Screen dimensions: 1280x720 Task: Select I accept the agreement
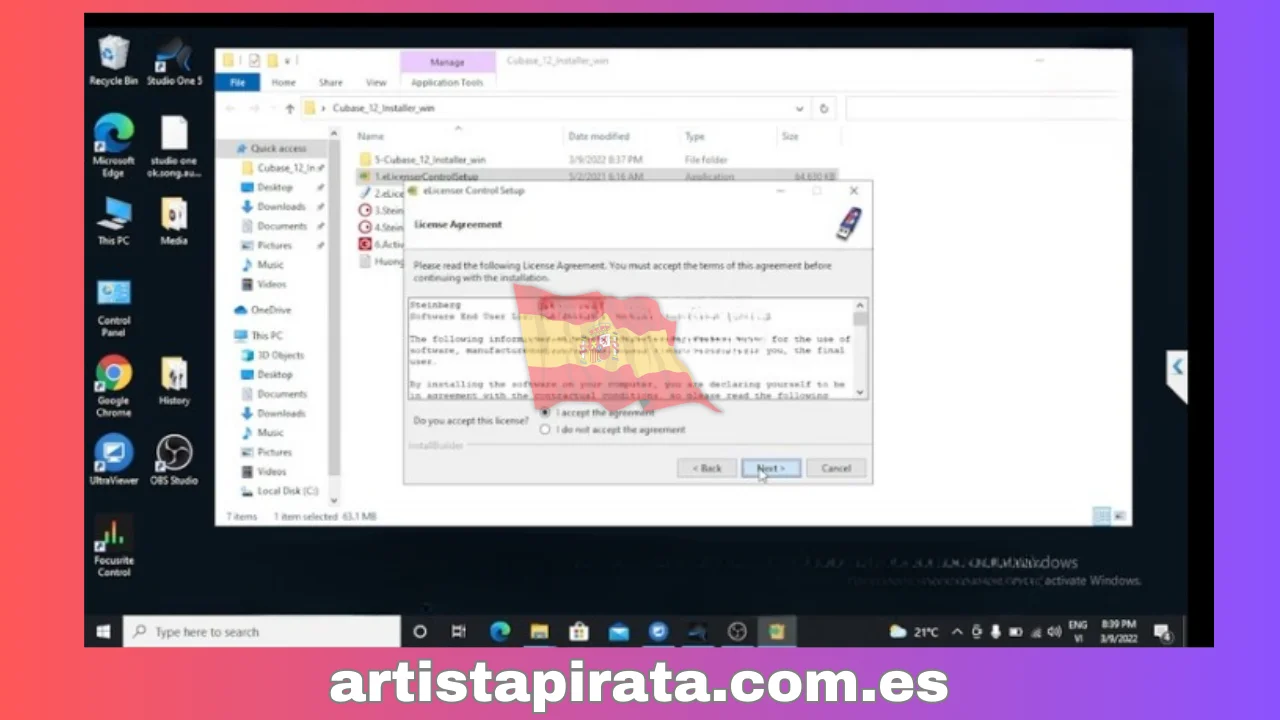(x=545, y=412)
